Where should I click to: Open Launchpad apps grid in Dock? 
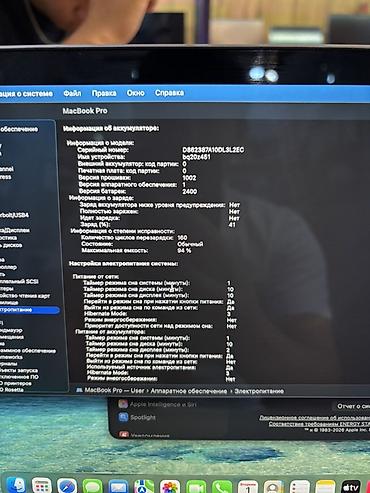pyautogui.click(x=42, y=486)
